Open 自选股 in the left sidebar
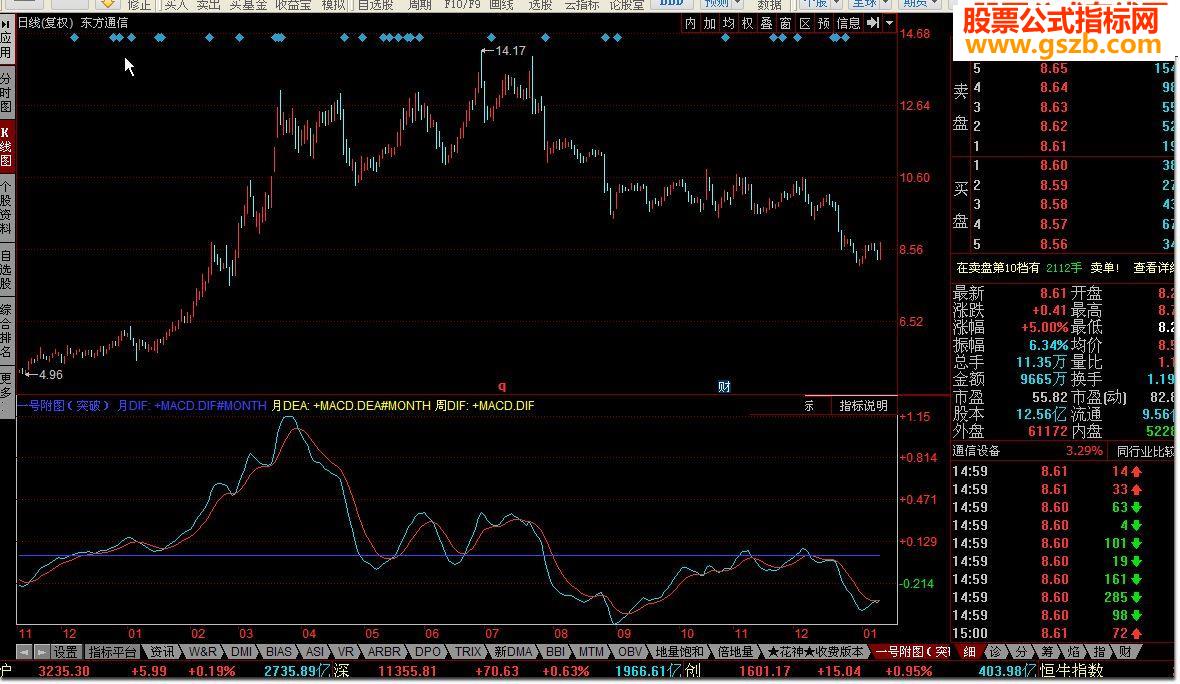The height and width of the screenshot is (684, 1180). tap(6, 270)
